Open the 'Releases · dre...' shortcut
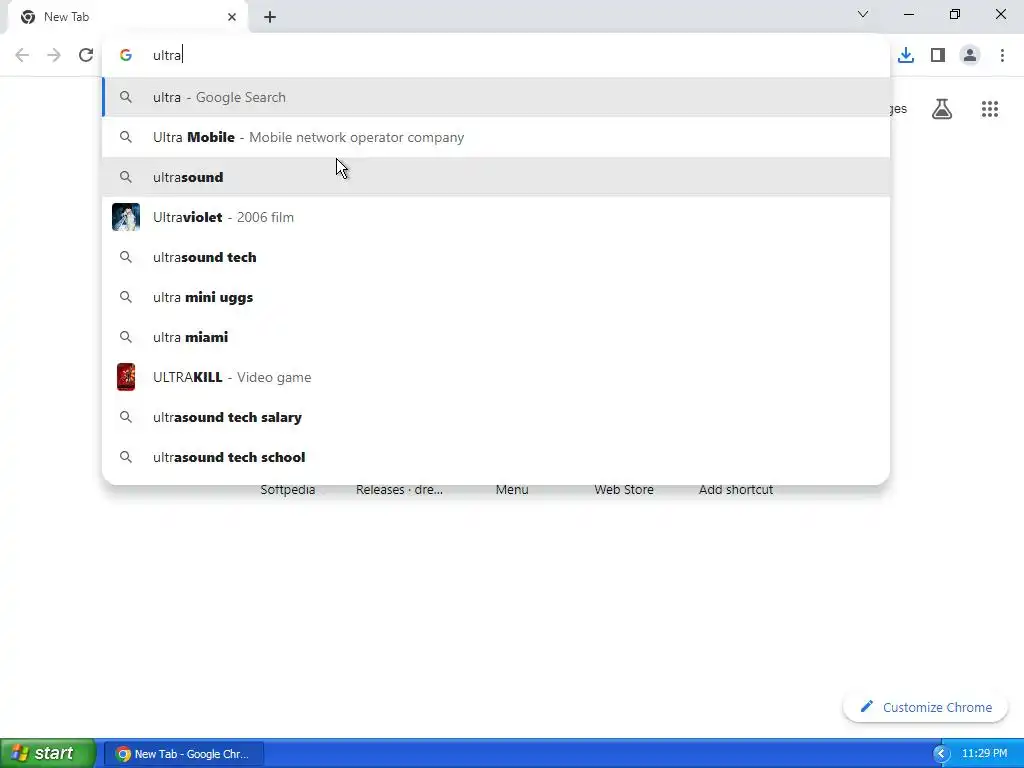The width and height of the screenshot is (1024, 768). click(400, 490)
